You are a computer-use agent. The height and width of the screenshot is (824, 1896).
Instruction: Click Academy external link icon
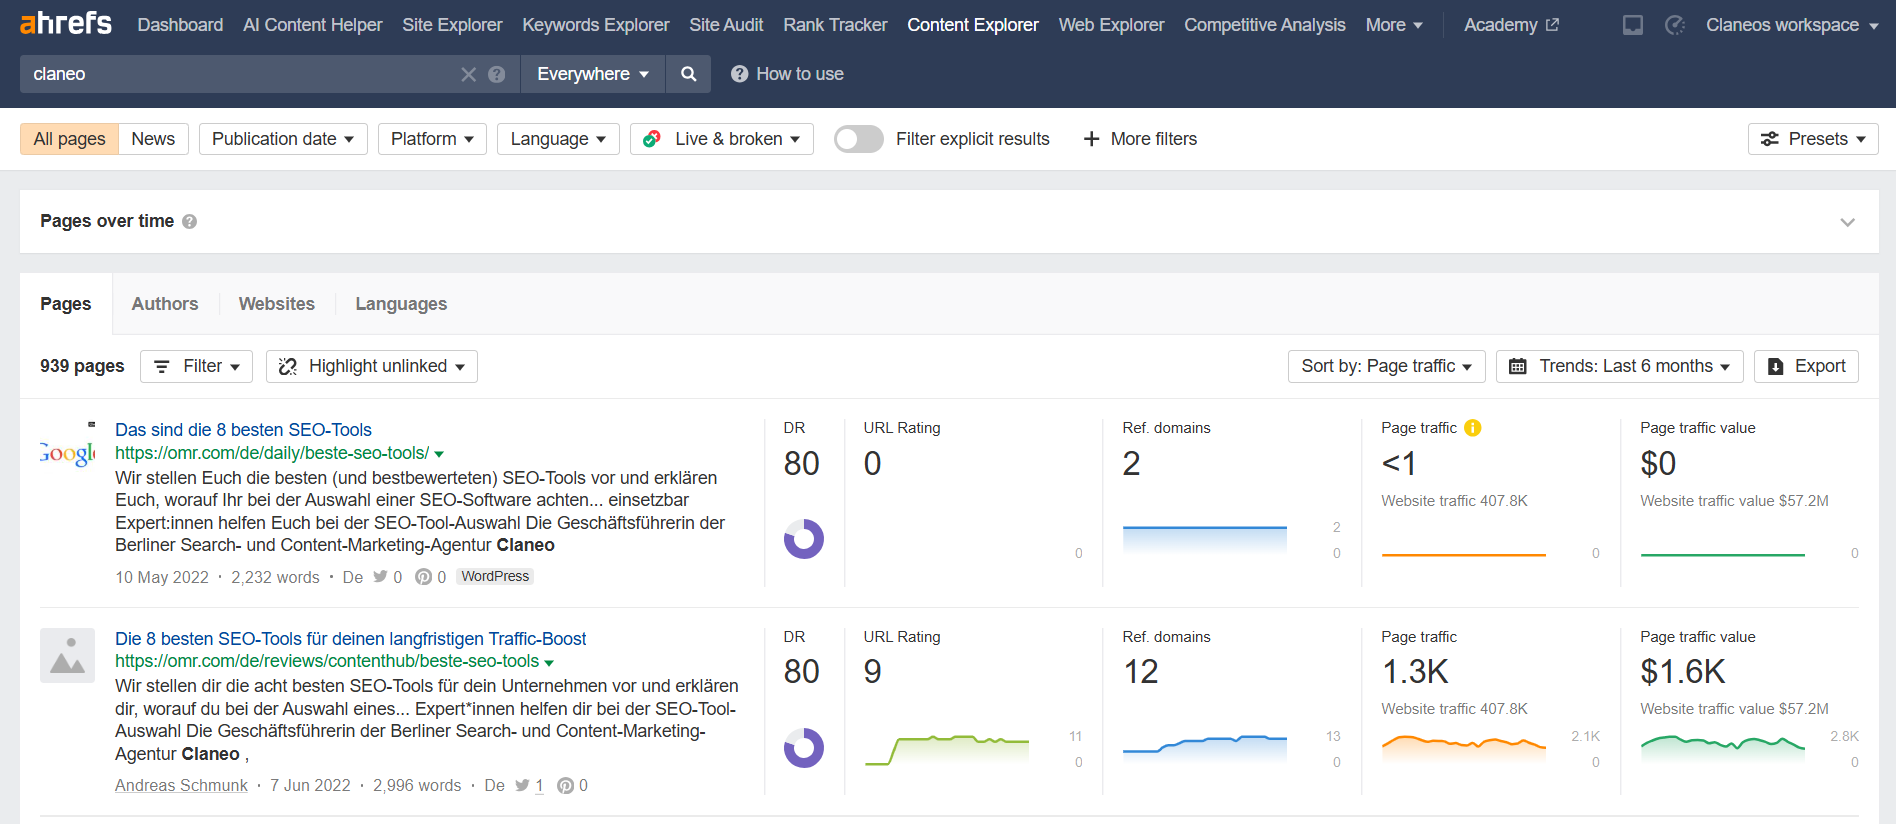tap(1552, 25)
